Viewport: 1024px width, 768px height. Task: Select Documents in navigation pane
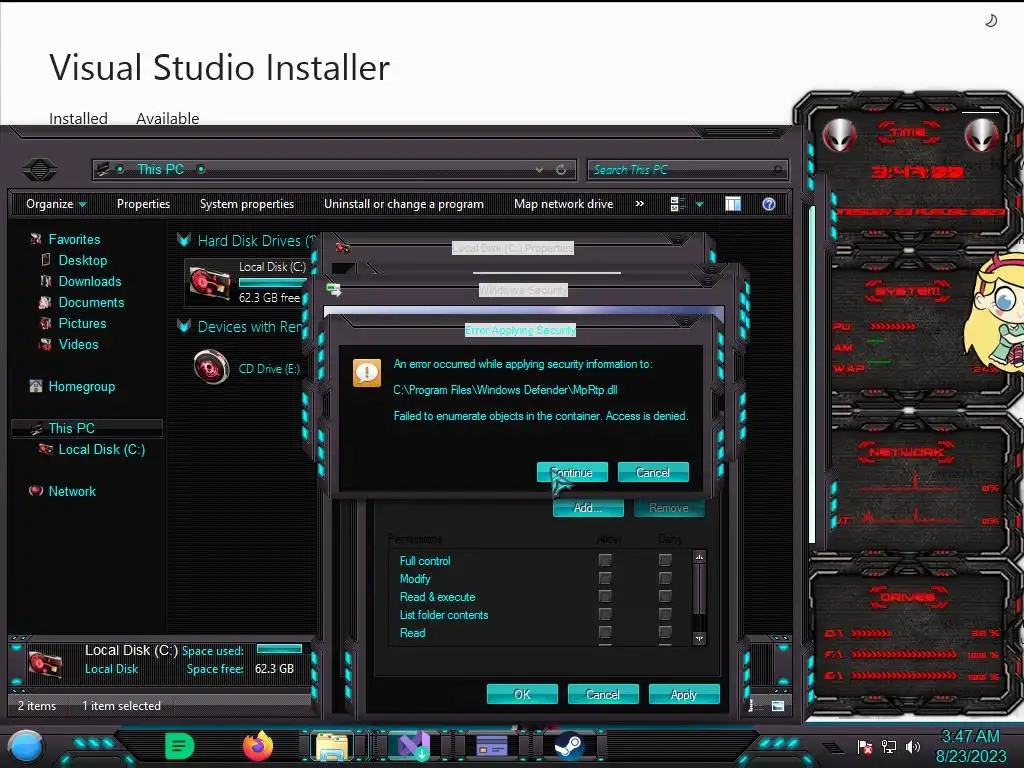[x=91, y=302]
